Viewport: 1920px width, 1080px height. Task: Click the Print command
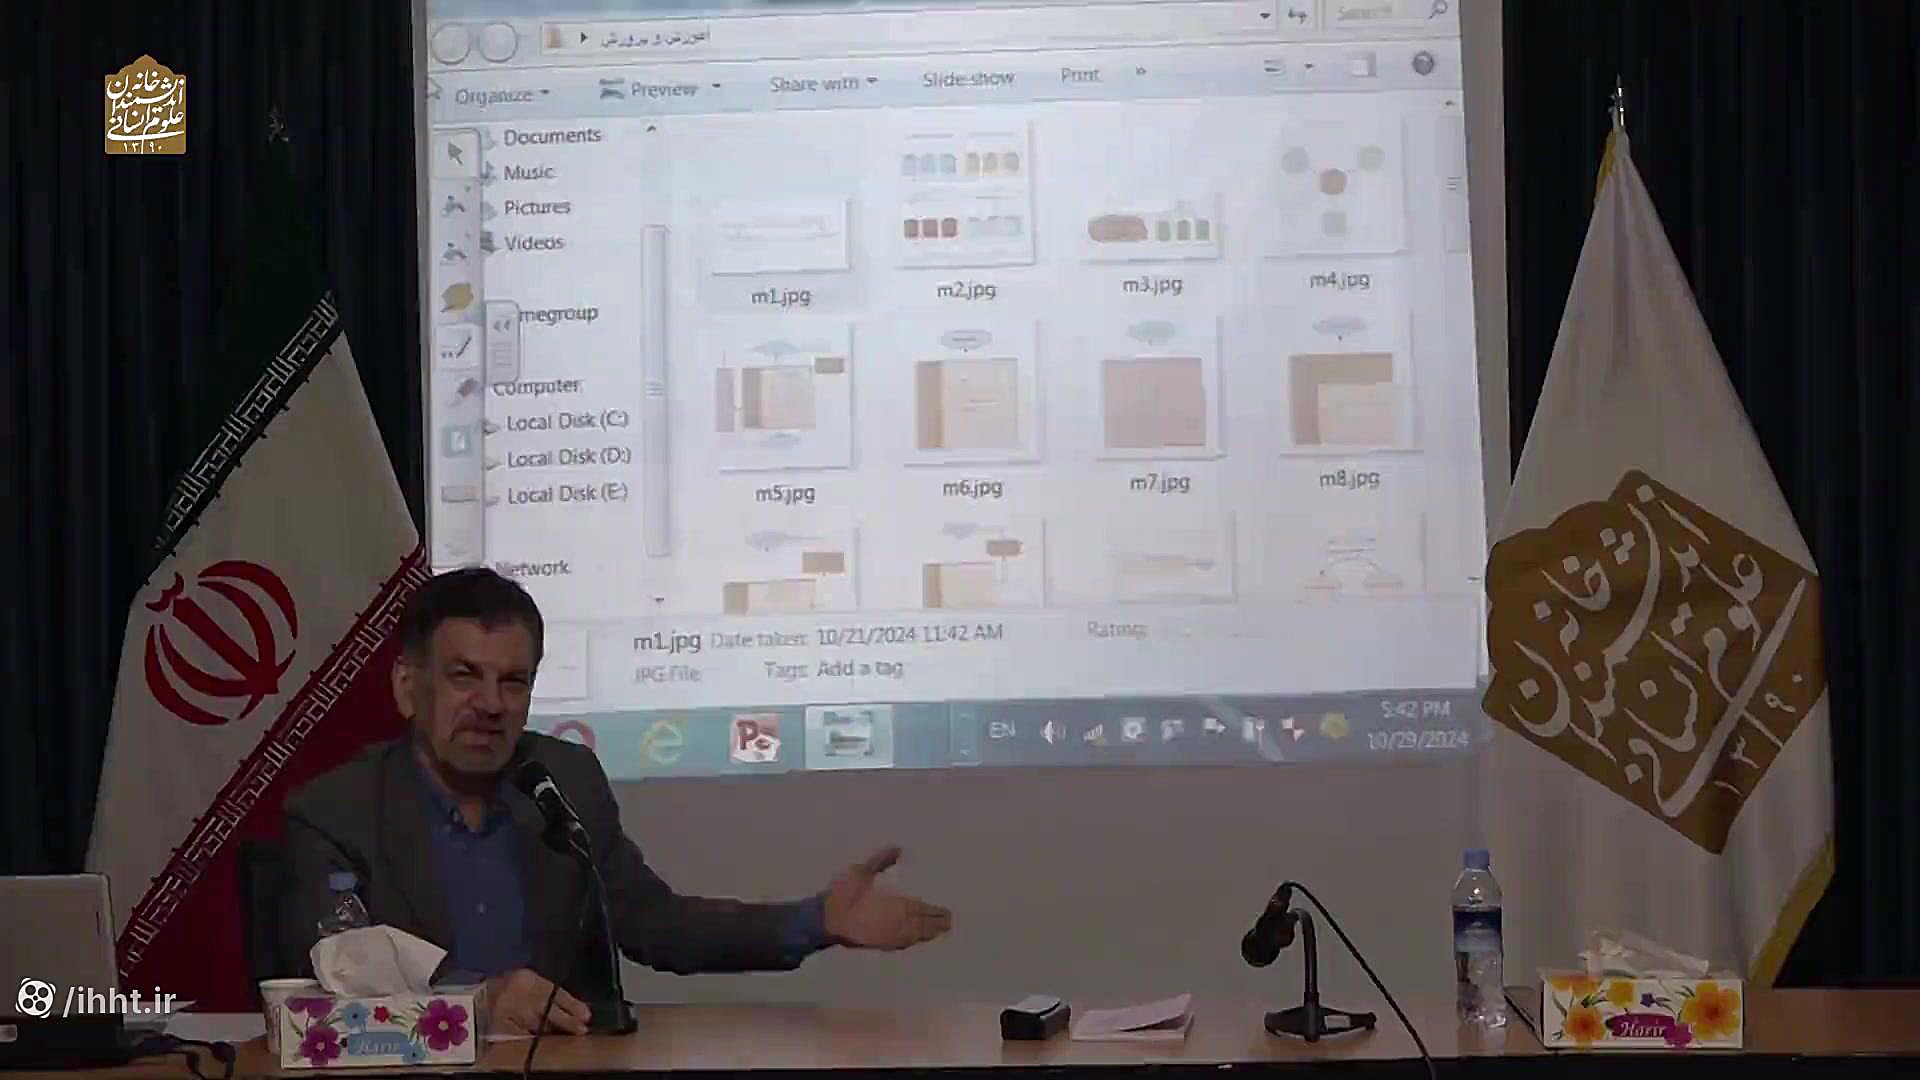tap(1079, 75)
